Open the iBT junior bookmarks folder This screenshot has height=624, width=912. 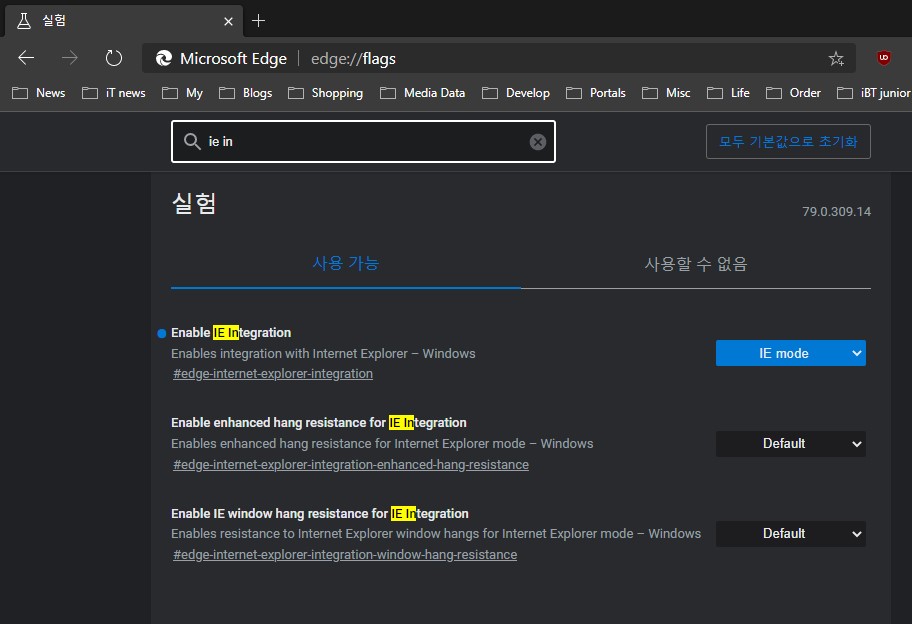pos(874,93)
